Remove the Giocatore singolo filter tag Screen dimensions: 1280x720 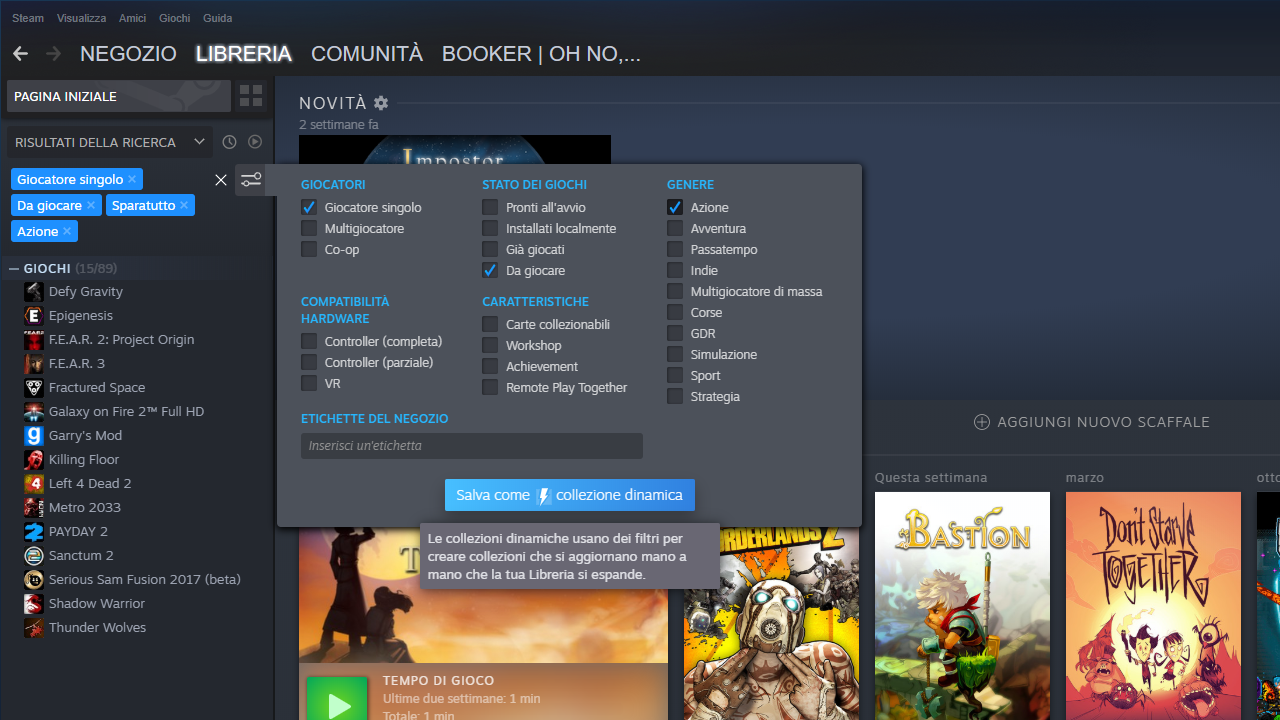coord(132,179)
